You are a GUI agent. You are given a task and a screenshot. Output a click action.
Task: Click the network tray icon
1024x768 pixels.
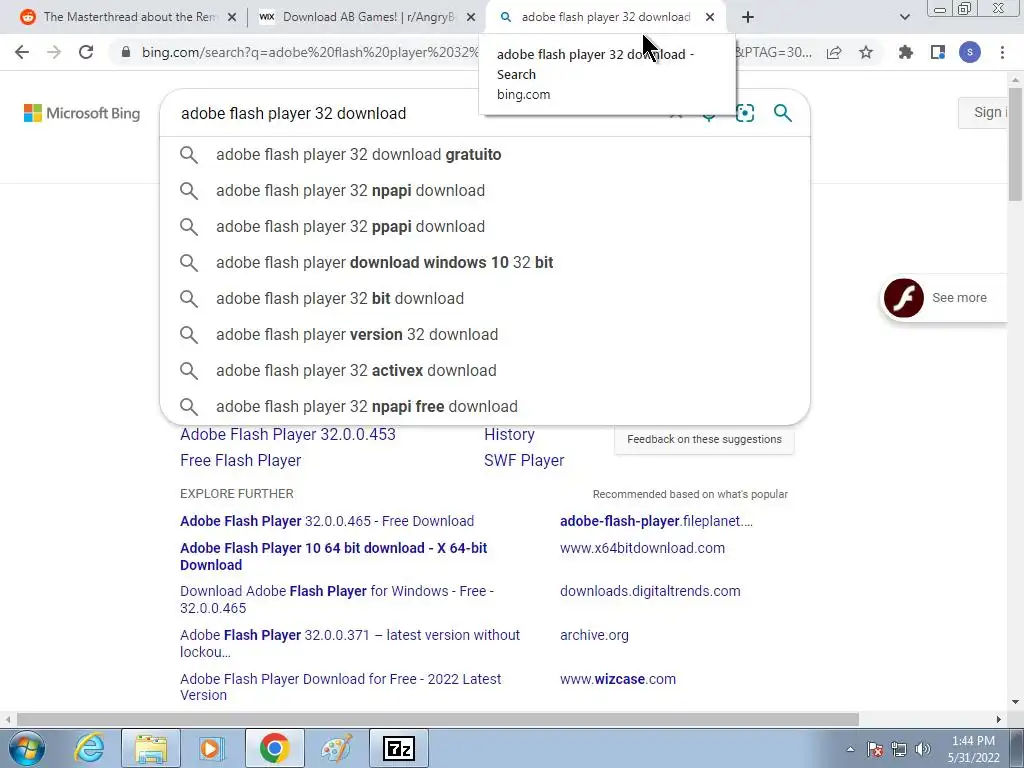click(899, 749)
